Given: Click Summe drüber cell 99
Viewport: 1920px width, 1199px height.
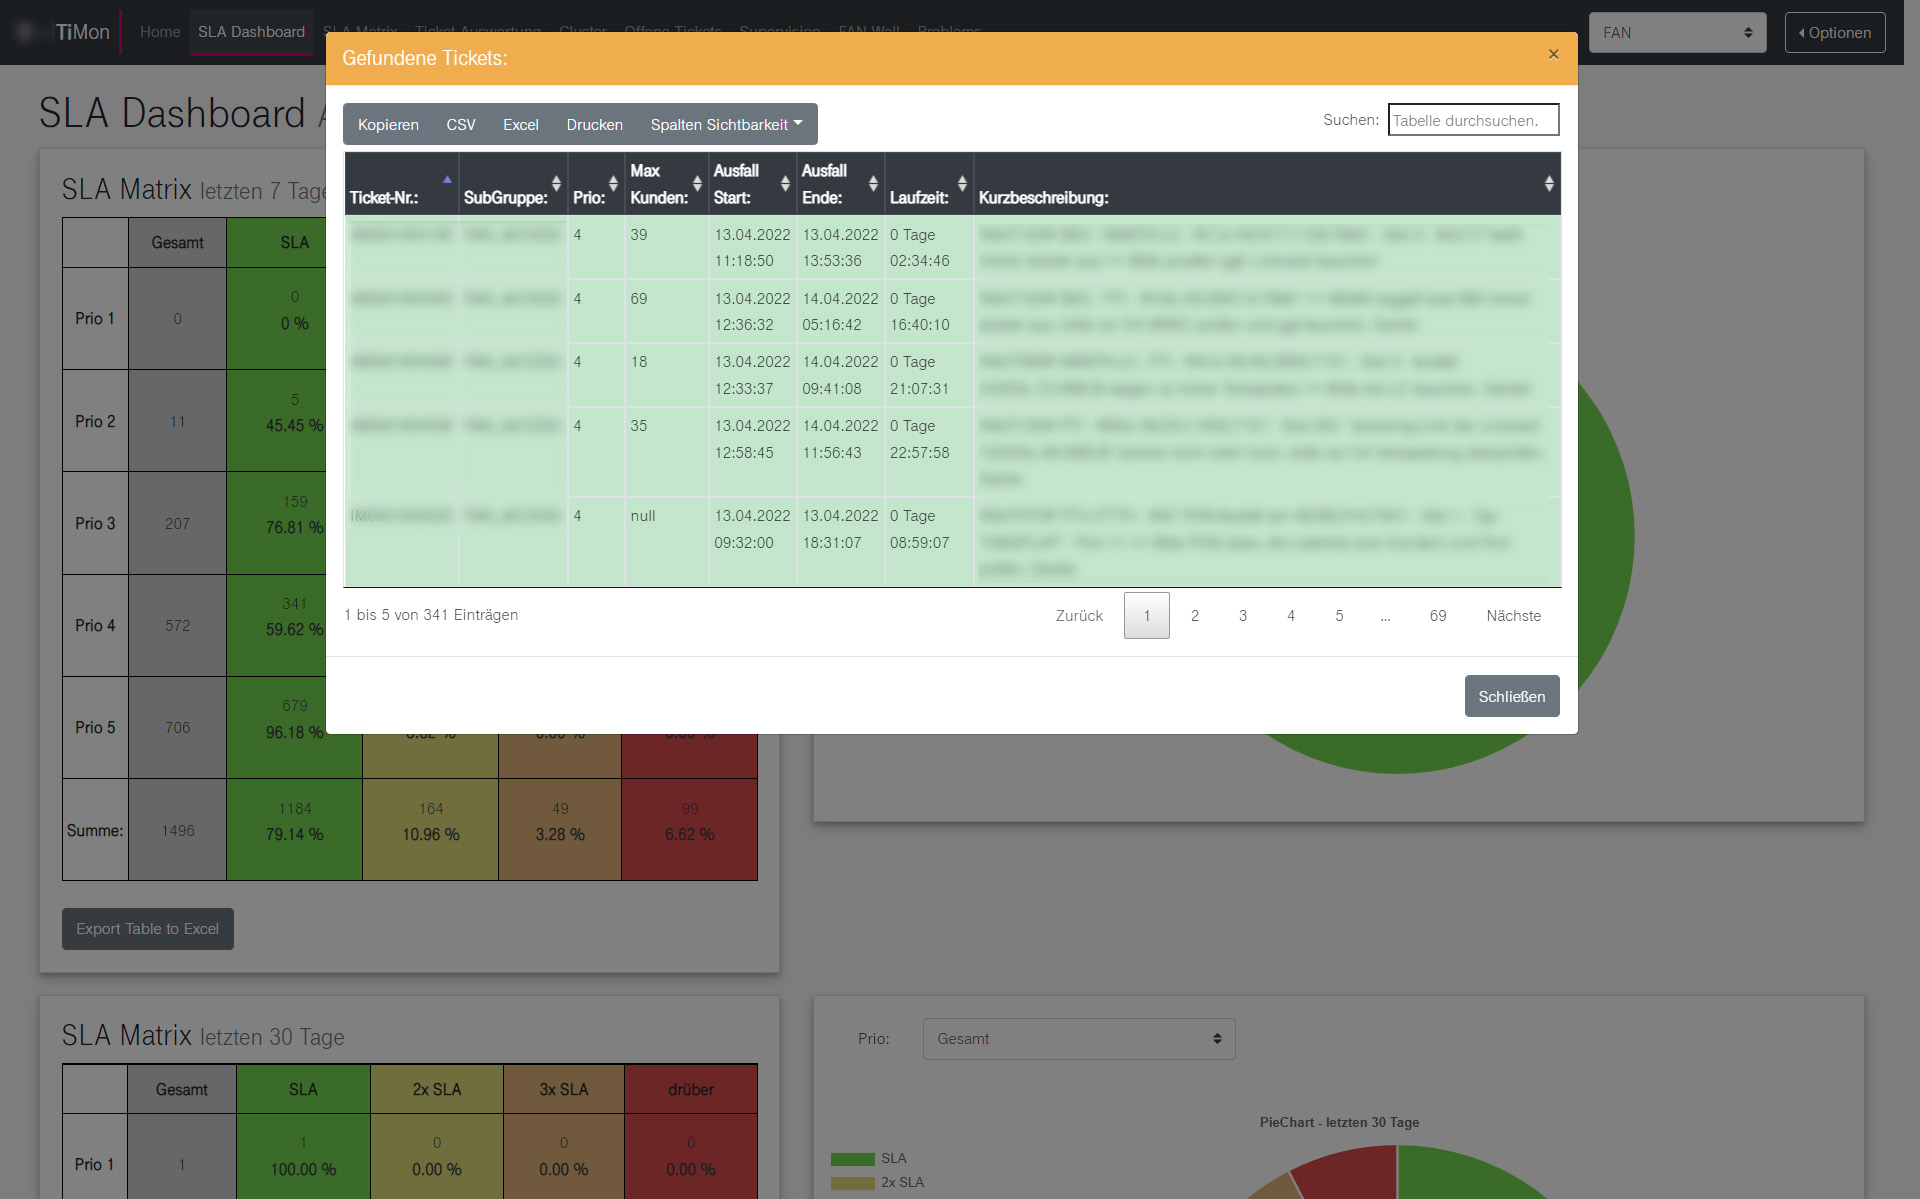Looking at the screenshot, I should [x=690, y=830].
